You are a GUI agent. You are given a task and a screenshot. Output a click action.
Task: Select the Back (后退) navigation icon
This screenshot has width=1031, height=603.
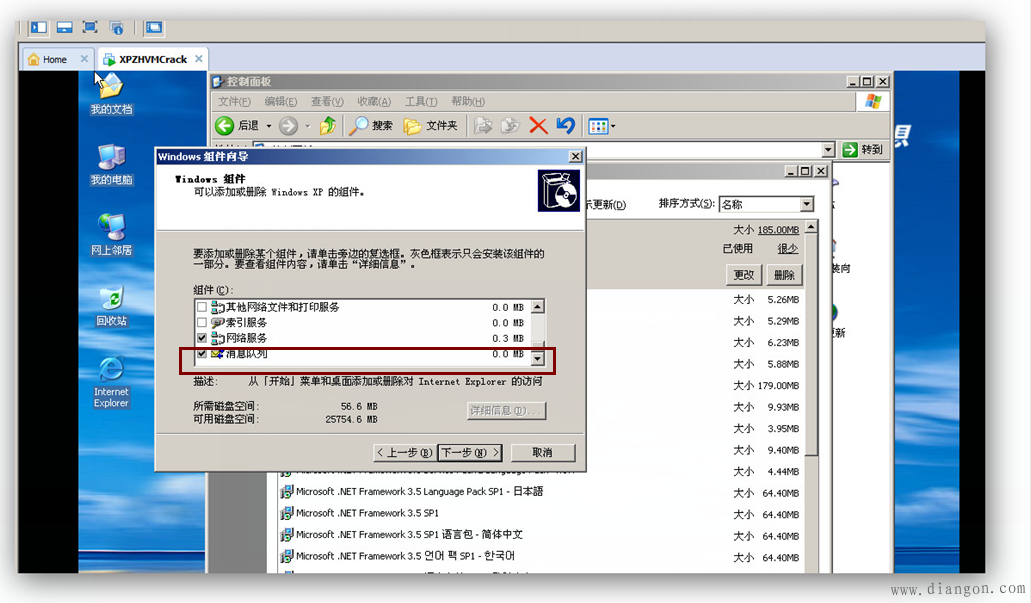[224, 126]
